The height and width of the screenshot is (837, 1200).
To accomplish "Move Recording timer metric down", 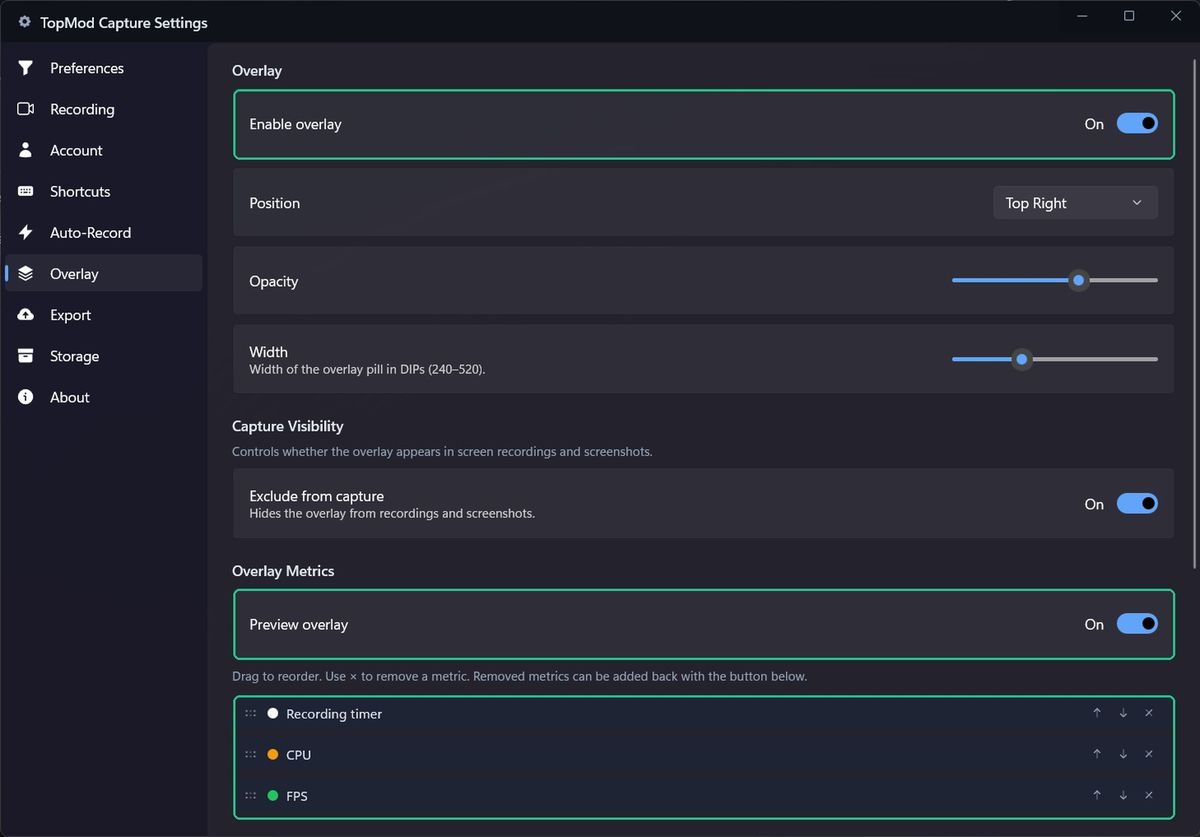I will tap(1123, 713).
